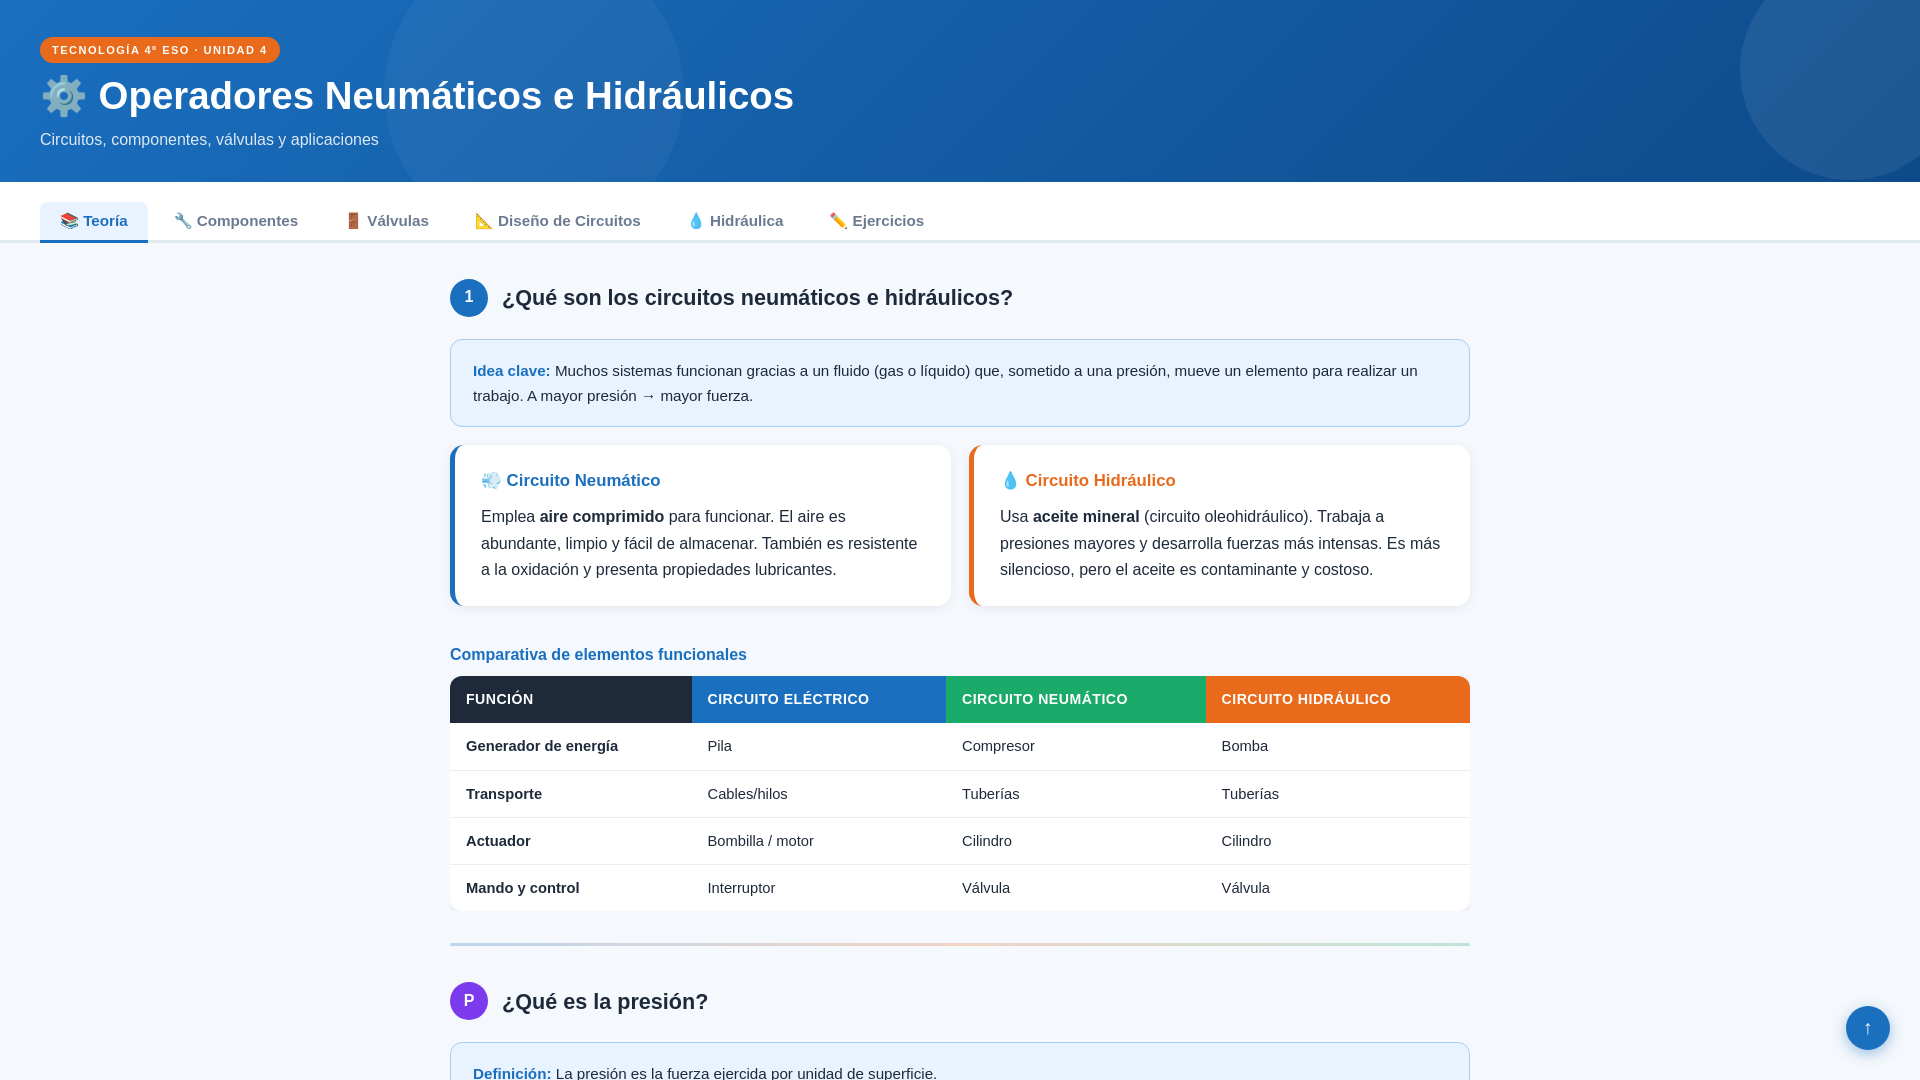The image size is (1920, 1080).
Task: Click the Interruptor cell
Action: click(x=741, y=888)
